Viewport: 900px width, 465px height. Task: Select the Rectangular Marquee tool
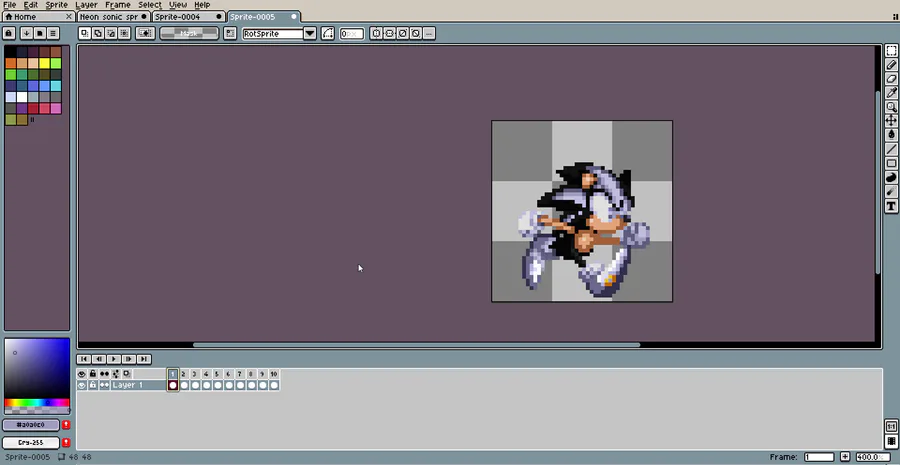pos(891,51)
